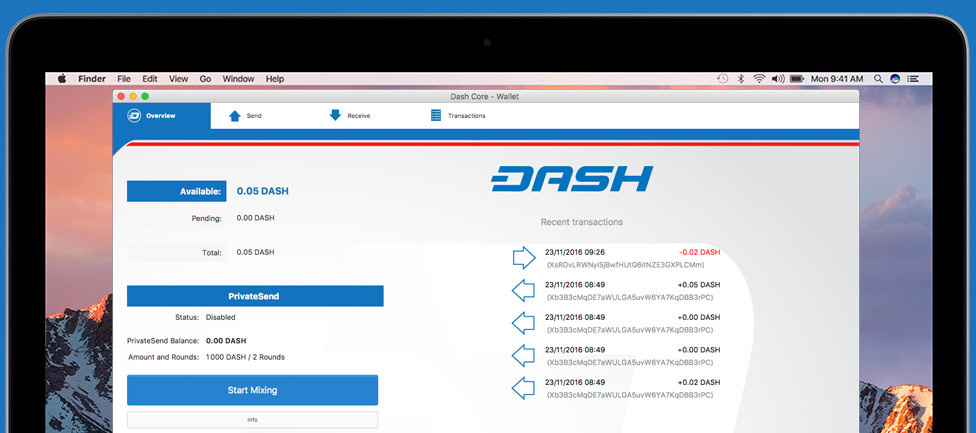Click the outgoing arrow icon of 09:26 transaction
The width and height of the screenshot is (976, 433).
(524, 258)
